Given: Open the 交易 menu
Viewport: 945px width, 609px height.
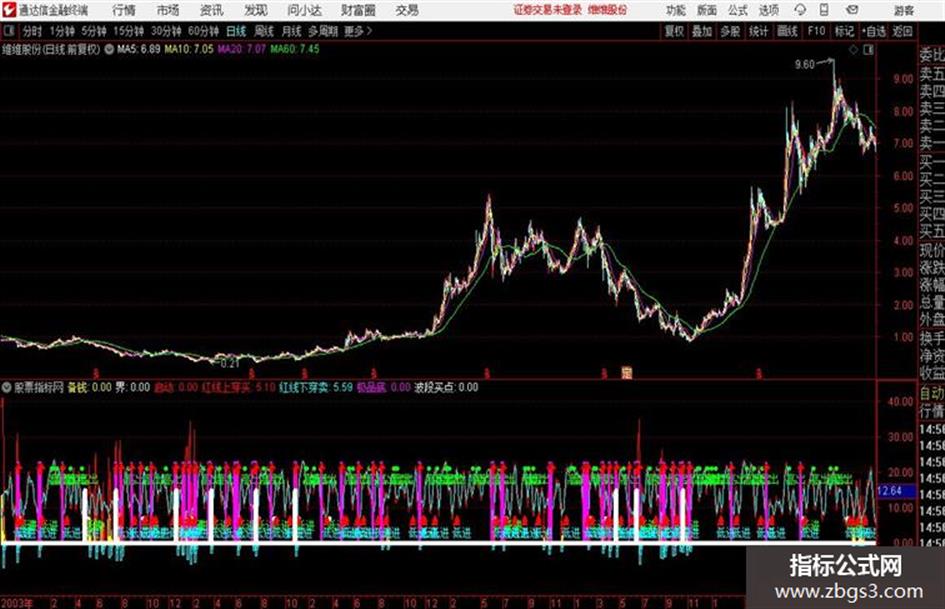Looking at the screenshot, I should coord(407,10).
